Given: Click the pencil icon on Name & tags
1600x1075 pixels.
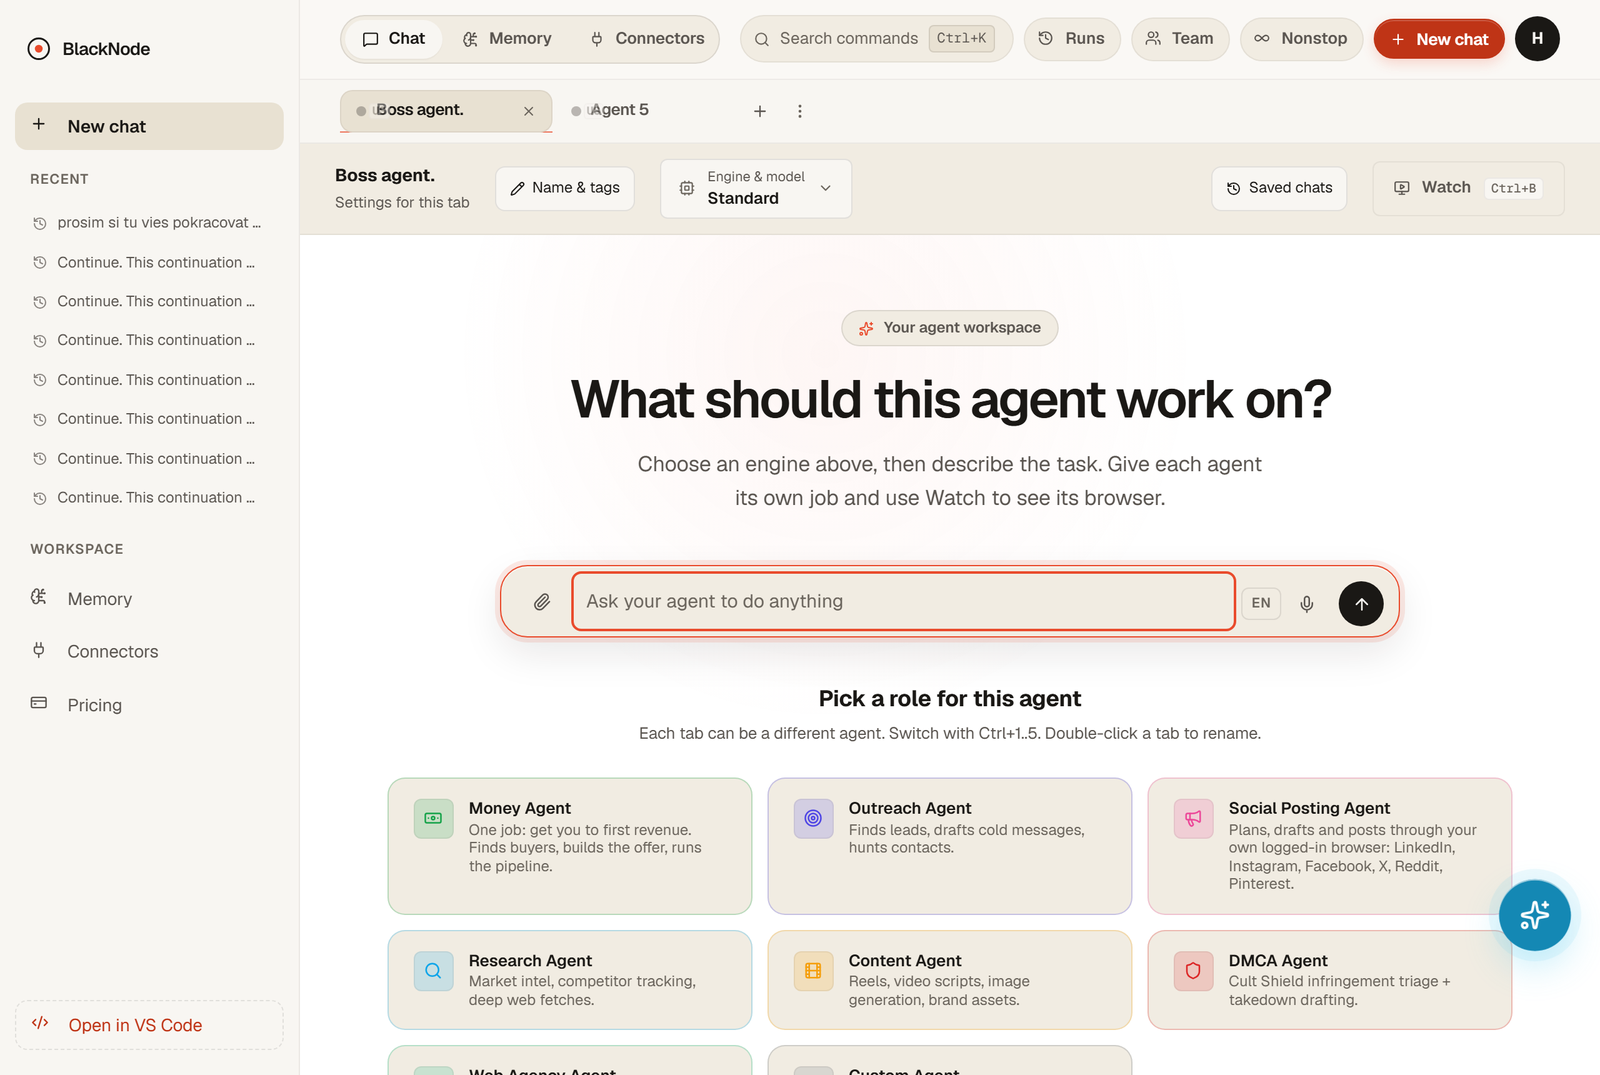Looking at the screenshot, I should [517, 188].
